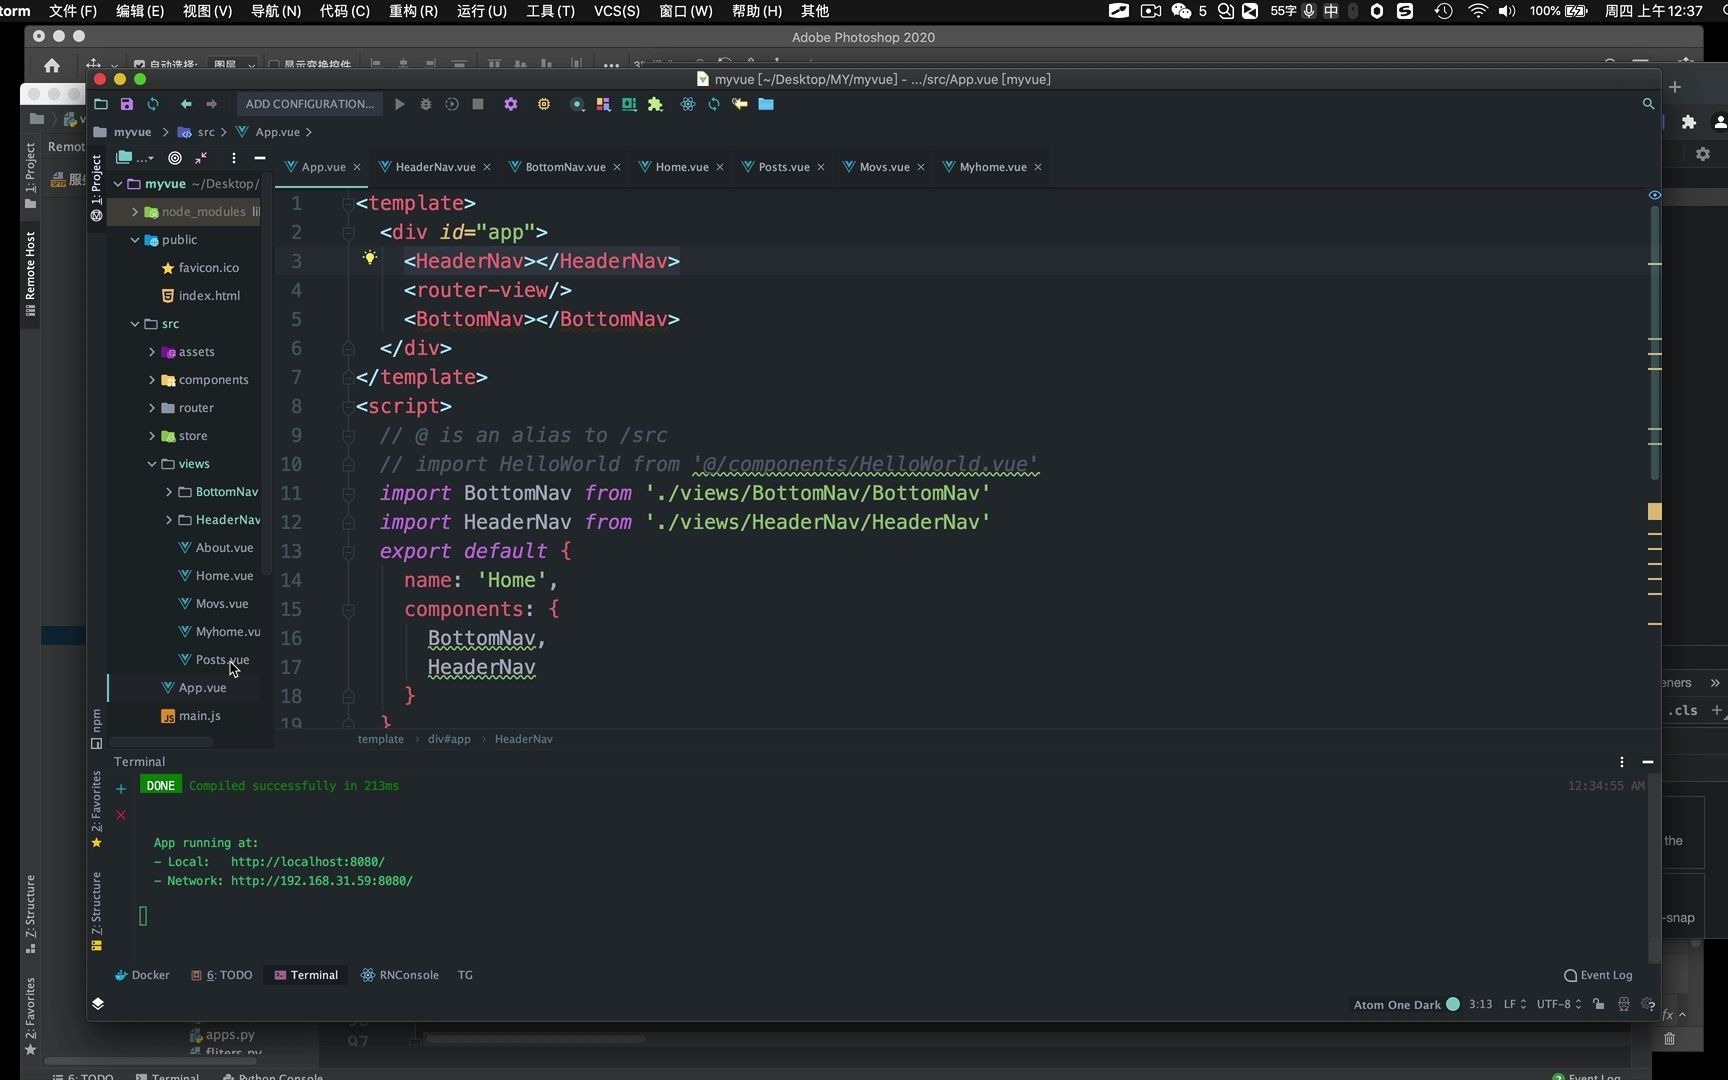Open ADD CONFIGURATION run dropdown
1728x1080 pixels.
[310, 104]
